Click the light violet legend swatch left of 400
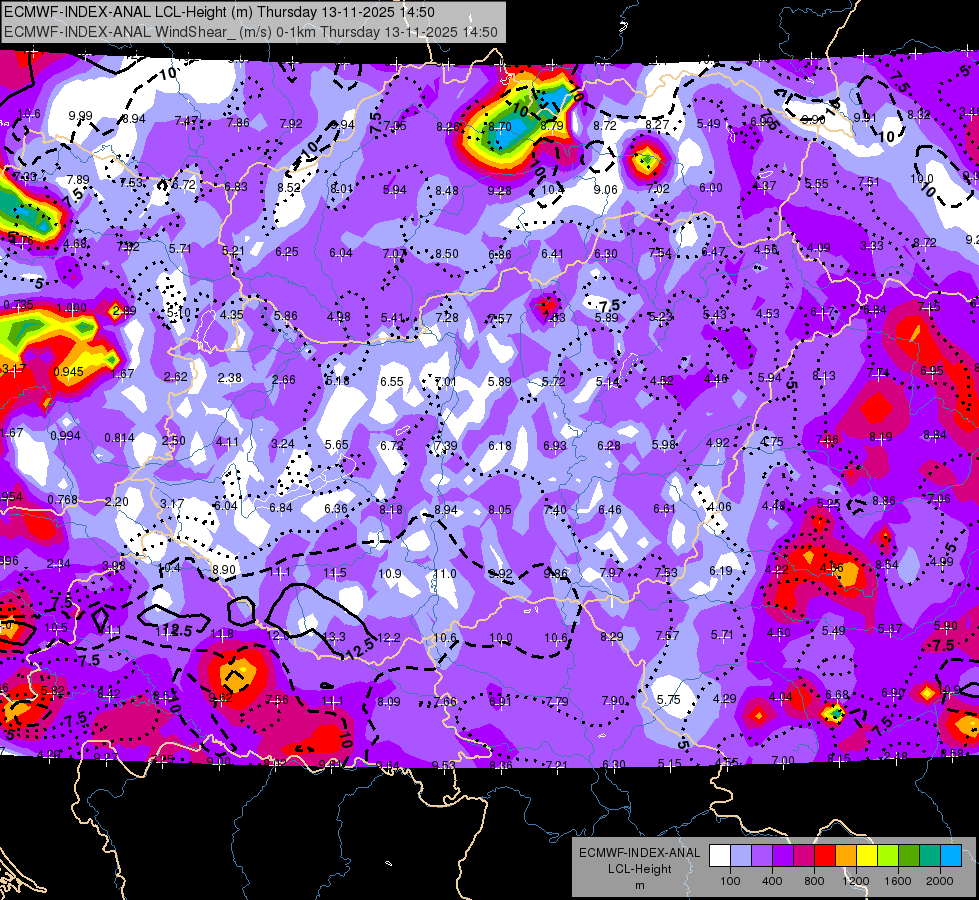Viewport: 979px width, 900px height. (x=762, y=856)
